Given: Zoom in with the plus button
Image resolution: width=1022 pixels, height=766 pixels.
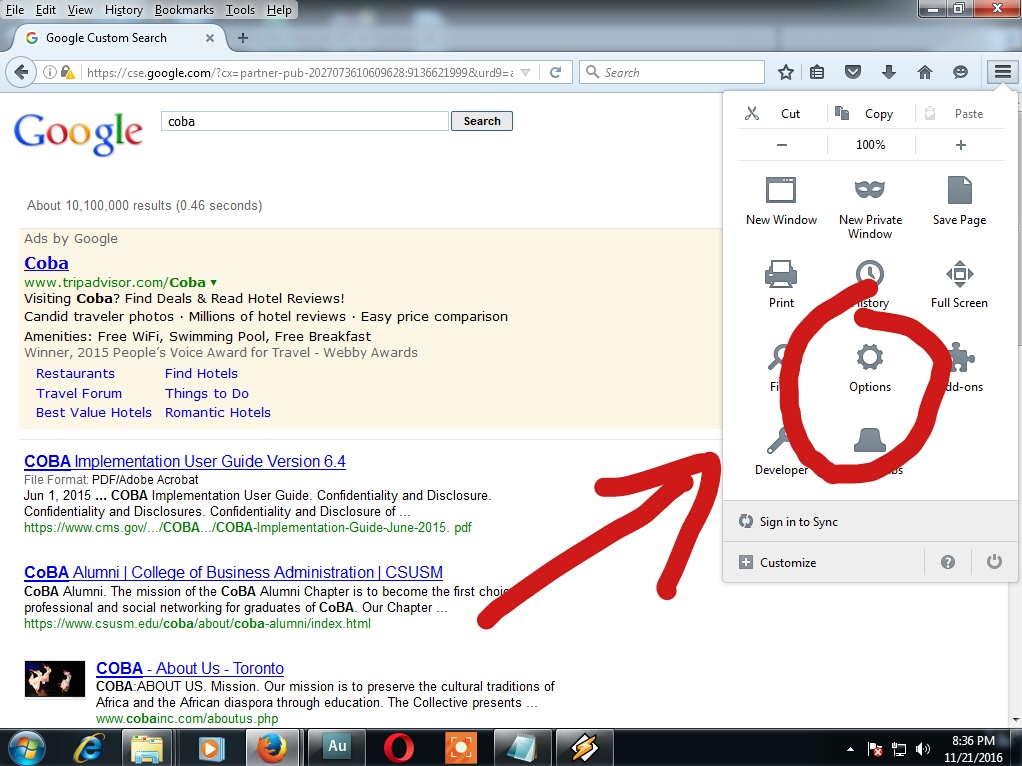Looking at the screenshot, I should pos(960,145).
